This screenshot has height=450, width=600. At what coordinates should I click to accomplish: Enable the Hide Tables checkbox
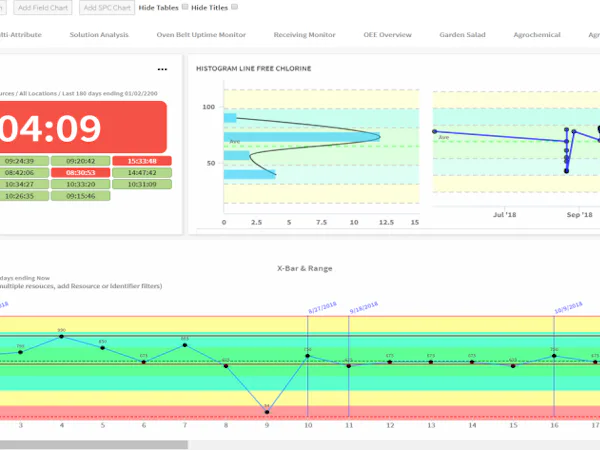pos(185,7)
